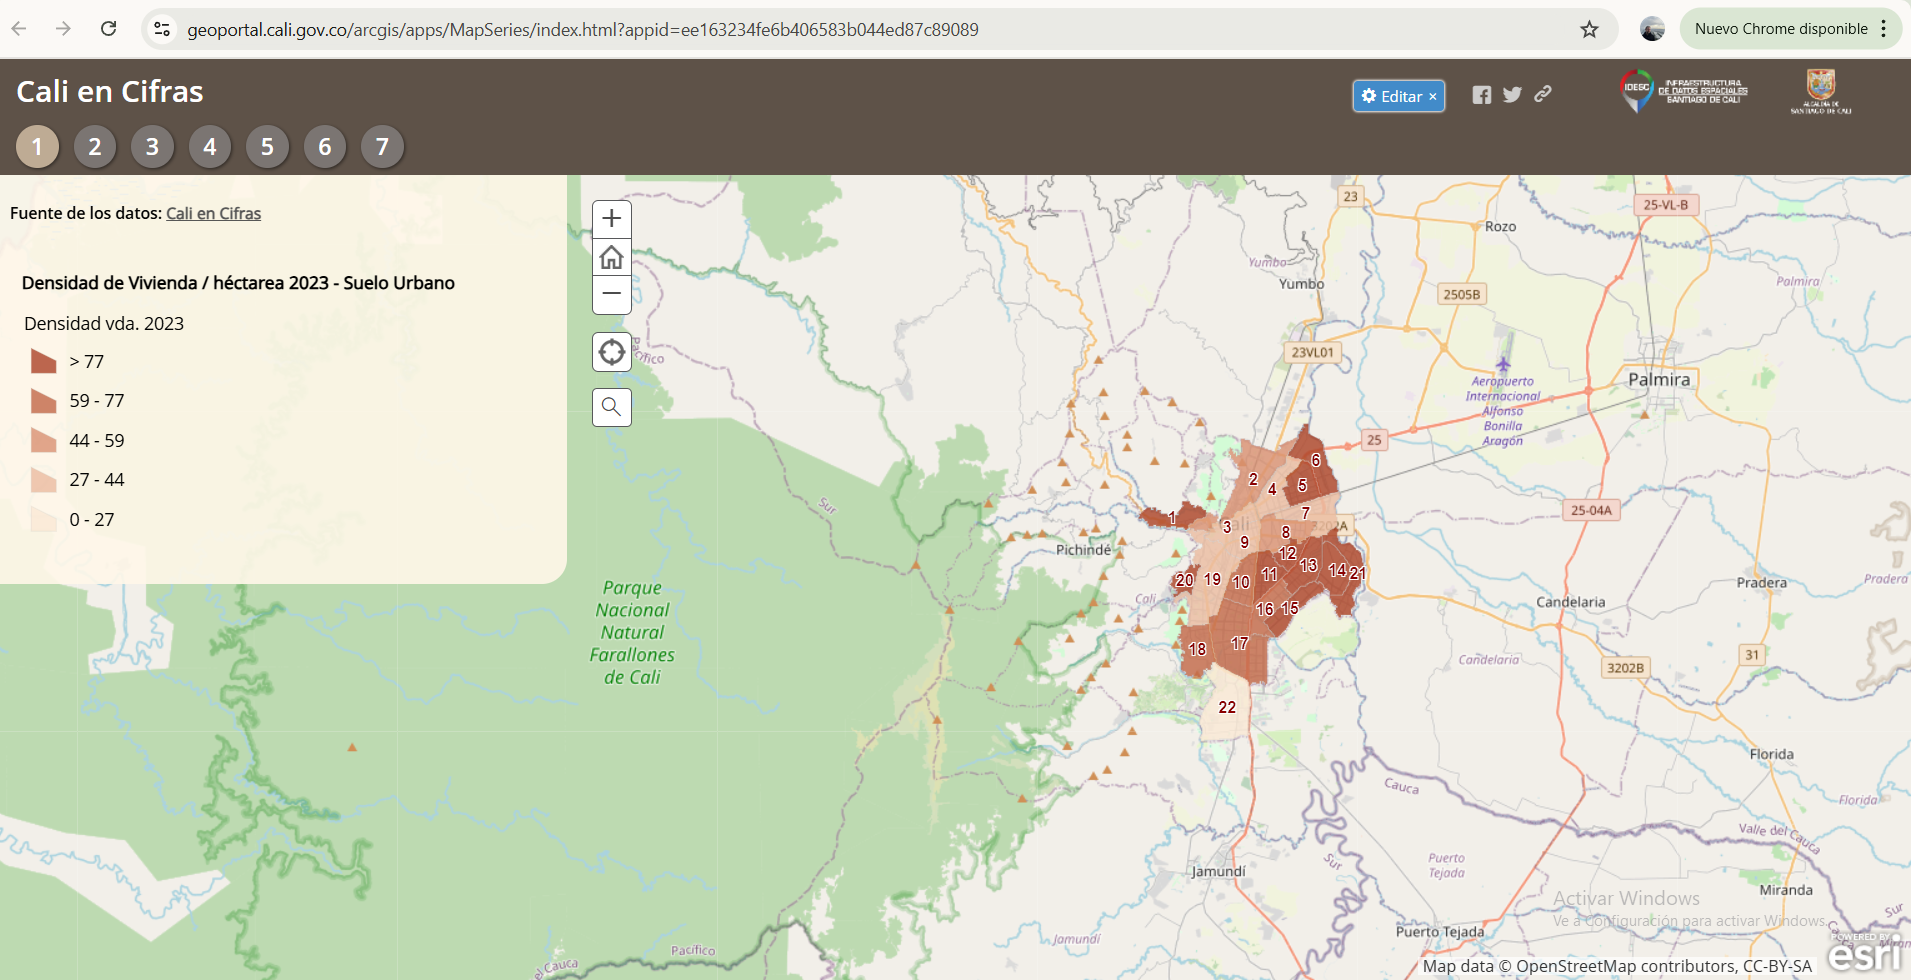1911x980 pixels.
Task: Share the story on Twitter
Action: tap(1512, 95)
